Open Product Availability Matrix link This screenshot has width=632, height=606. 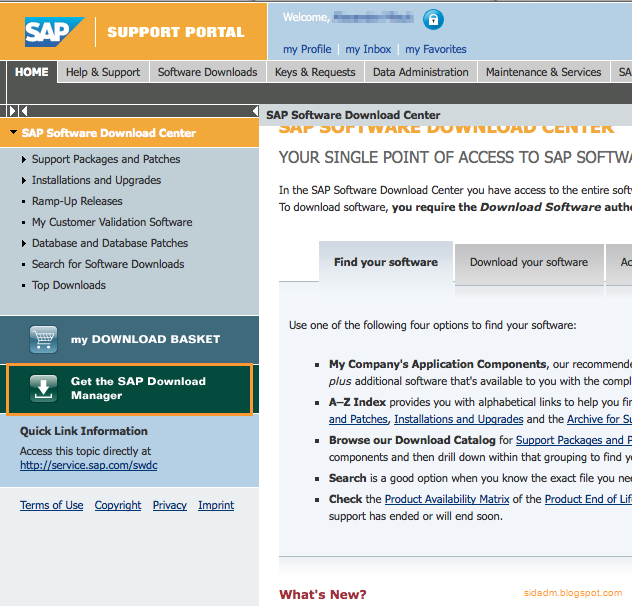click(x=447, y=499)
